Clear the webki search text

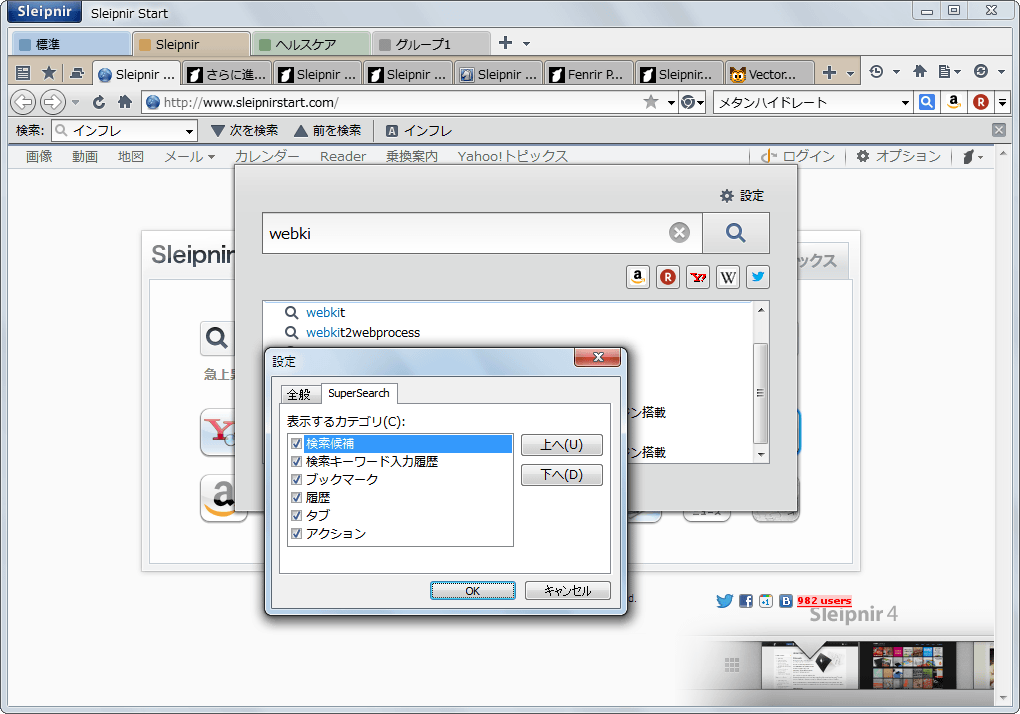(679, 233)
